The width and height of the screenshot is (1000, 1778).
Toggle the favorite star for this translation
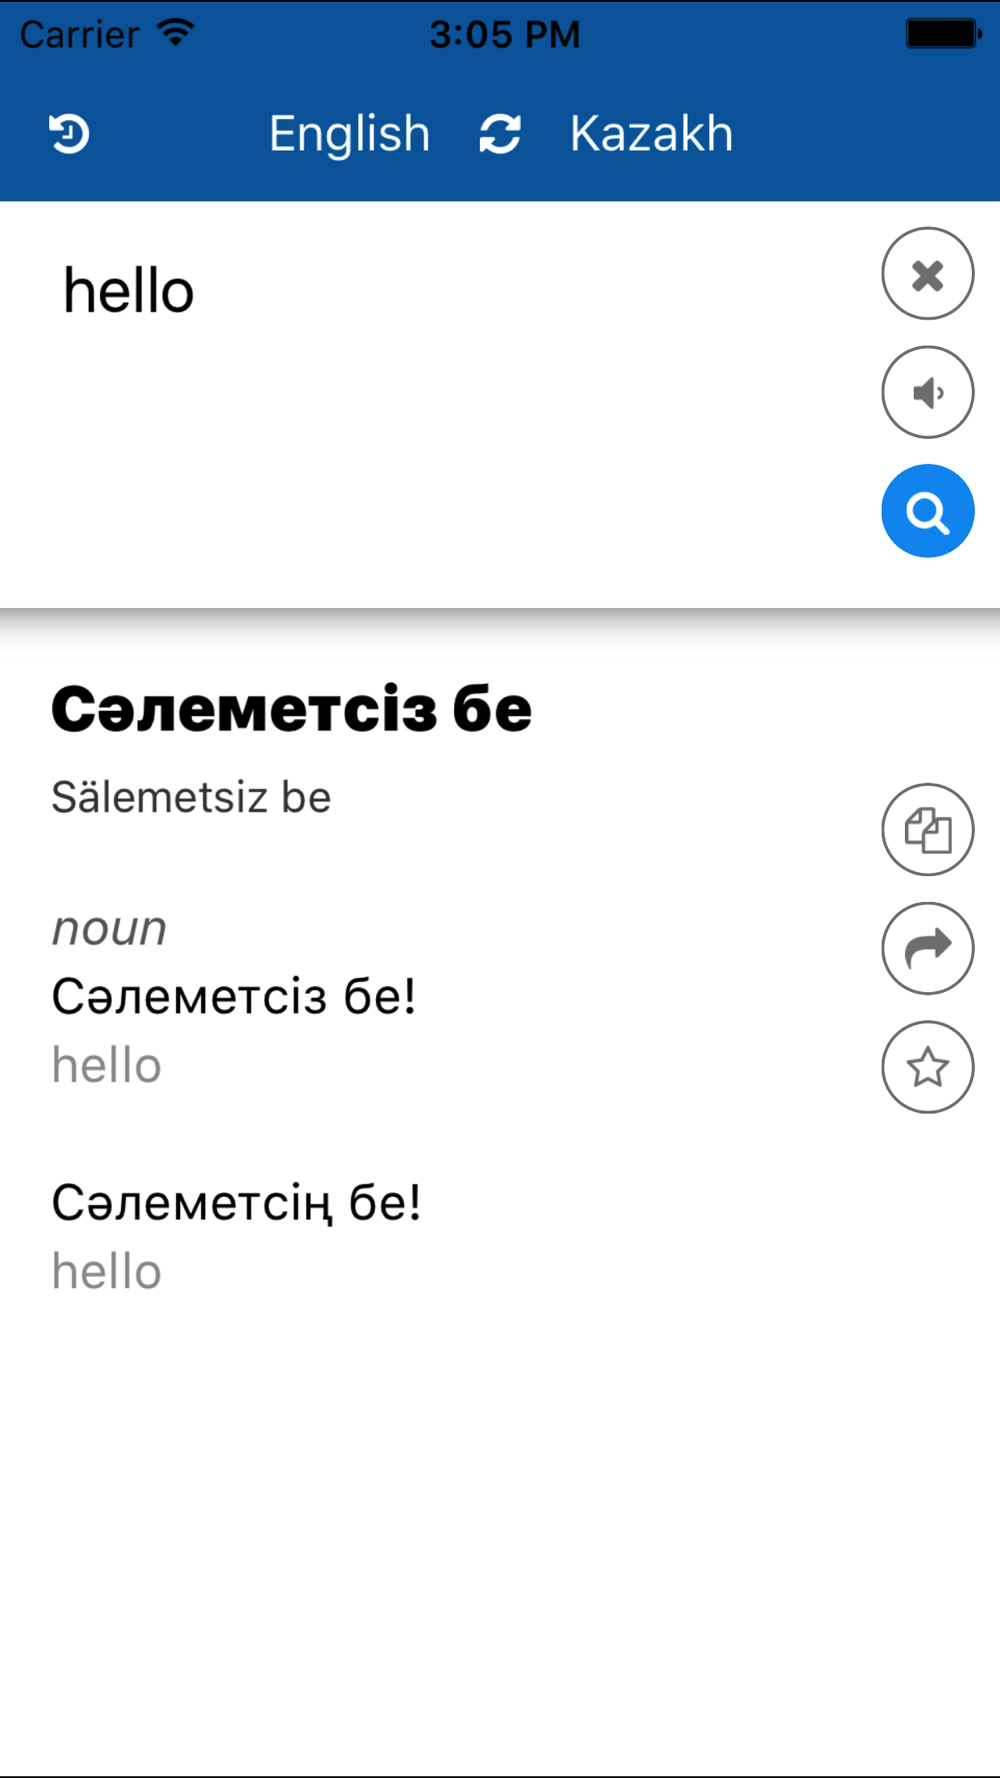(927, 1067)
